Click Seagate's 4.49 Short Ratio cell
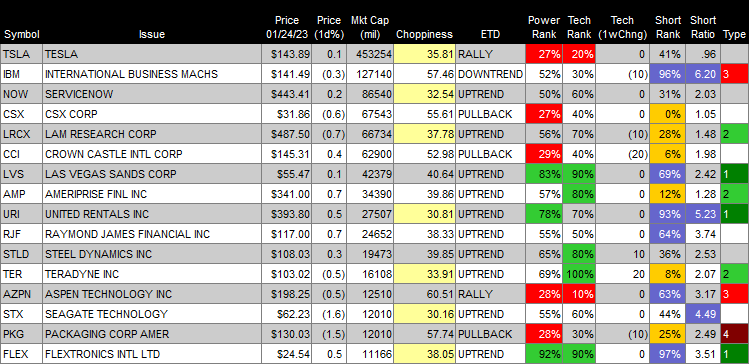 [x=703, y=314]
